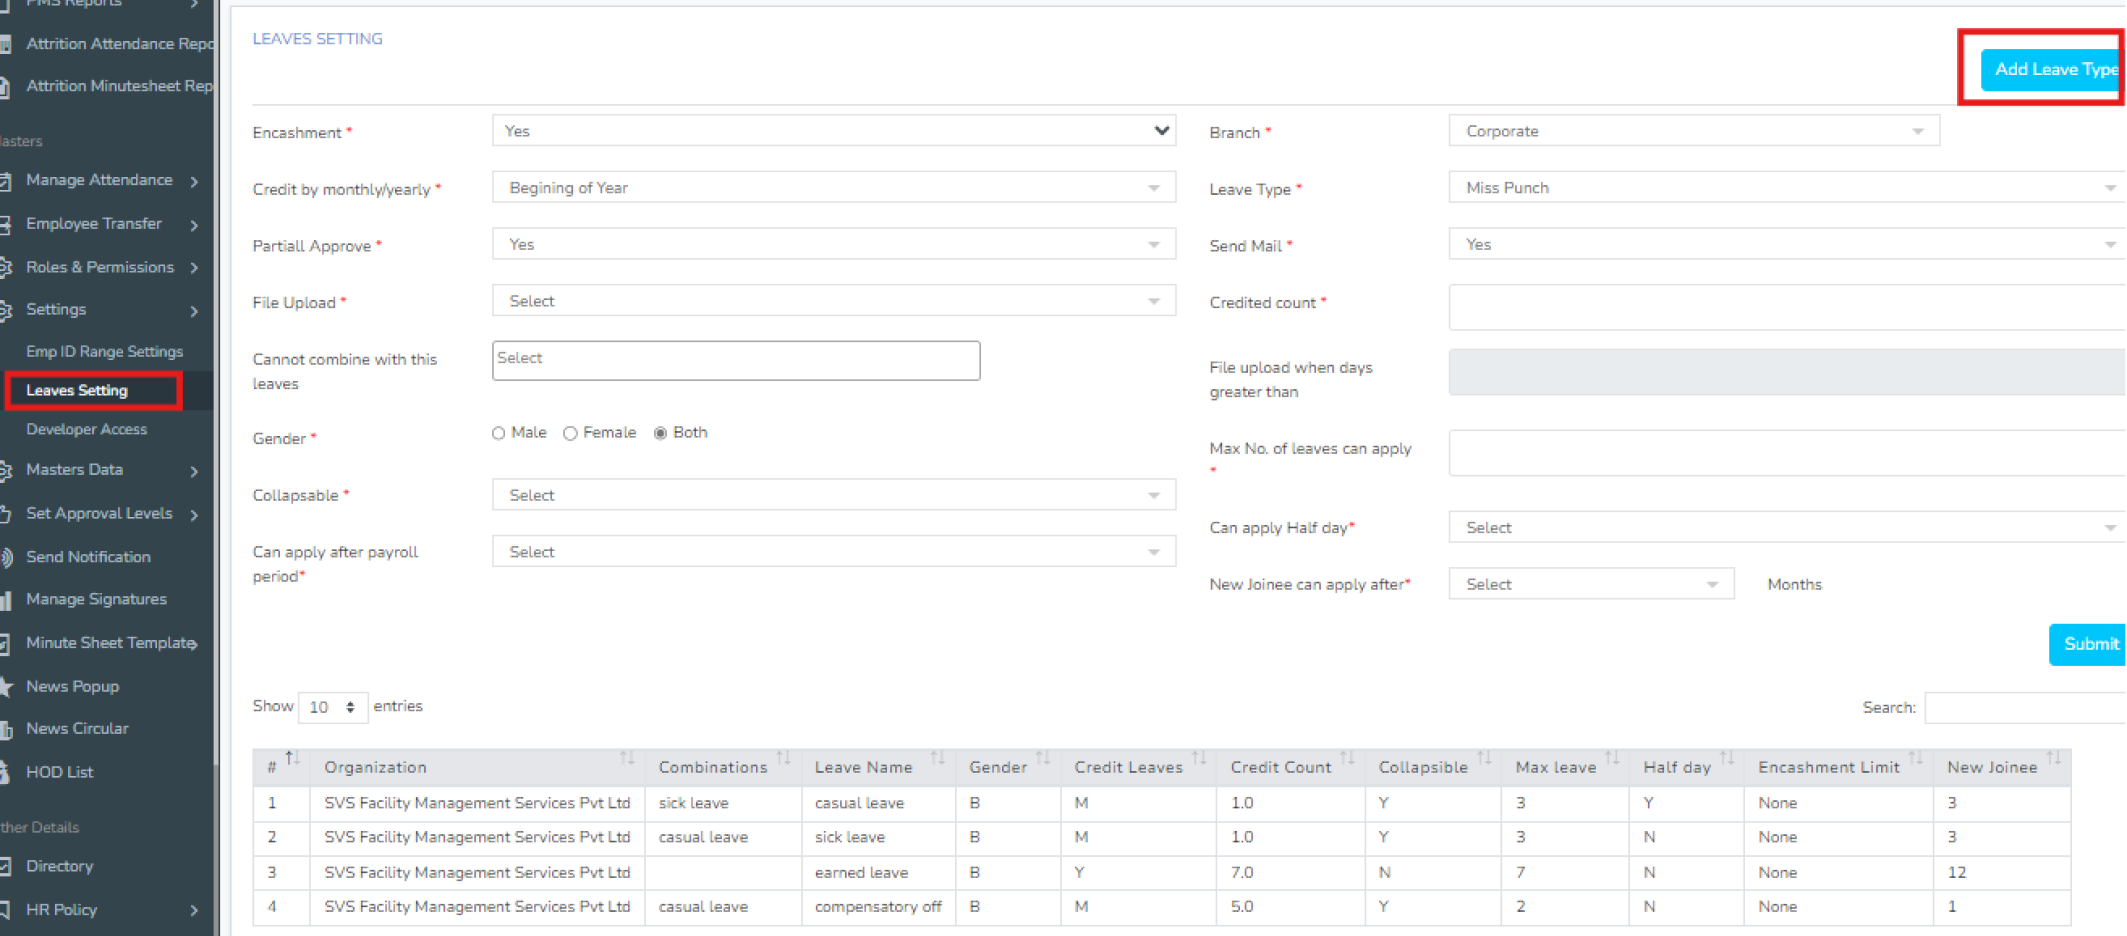Sort table by Collapsible column arrows

click(x=1484, y=759)
